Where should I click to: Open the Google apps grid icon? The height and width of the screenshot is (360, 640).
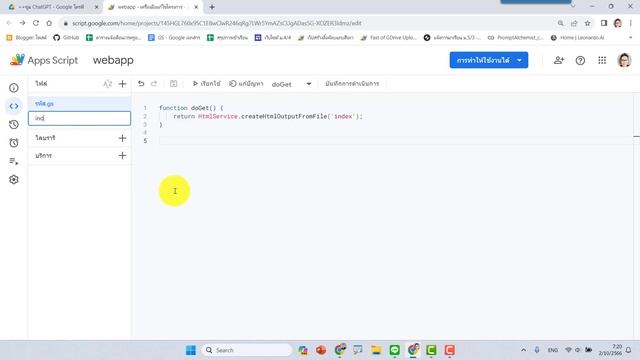coord(602,60)
